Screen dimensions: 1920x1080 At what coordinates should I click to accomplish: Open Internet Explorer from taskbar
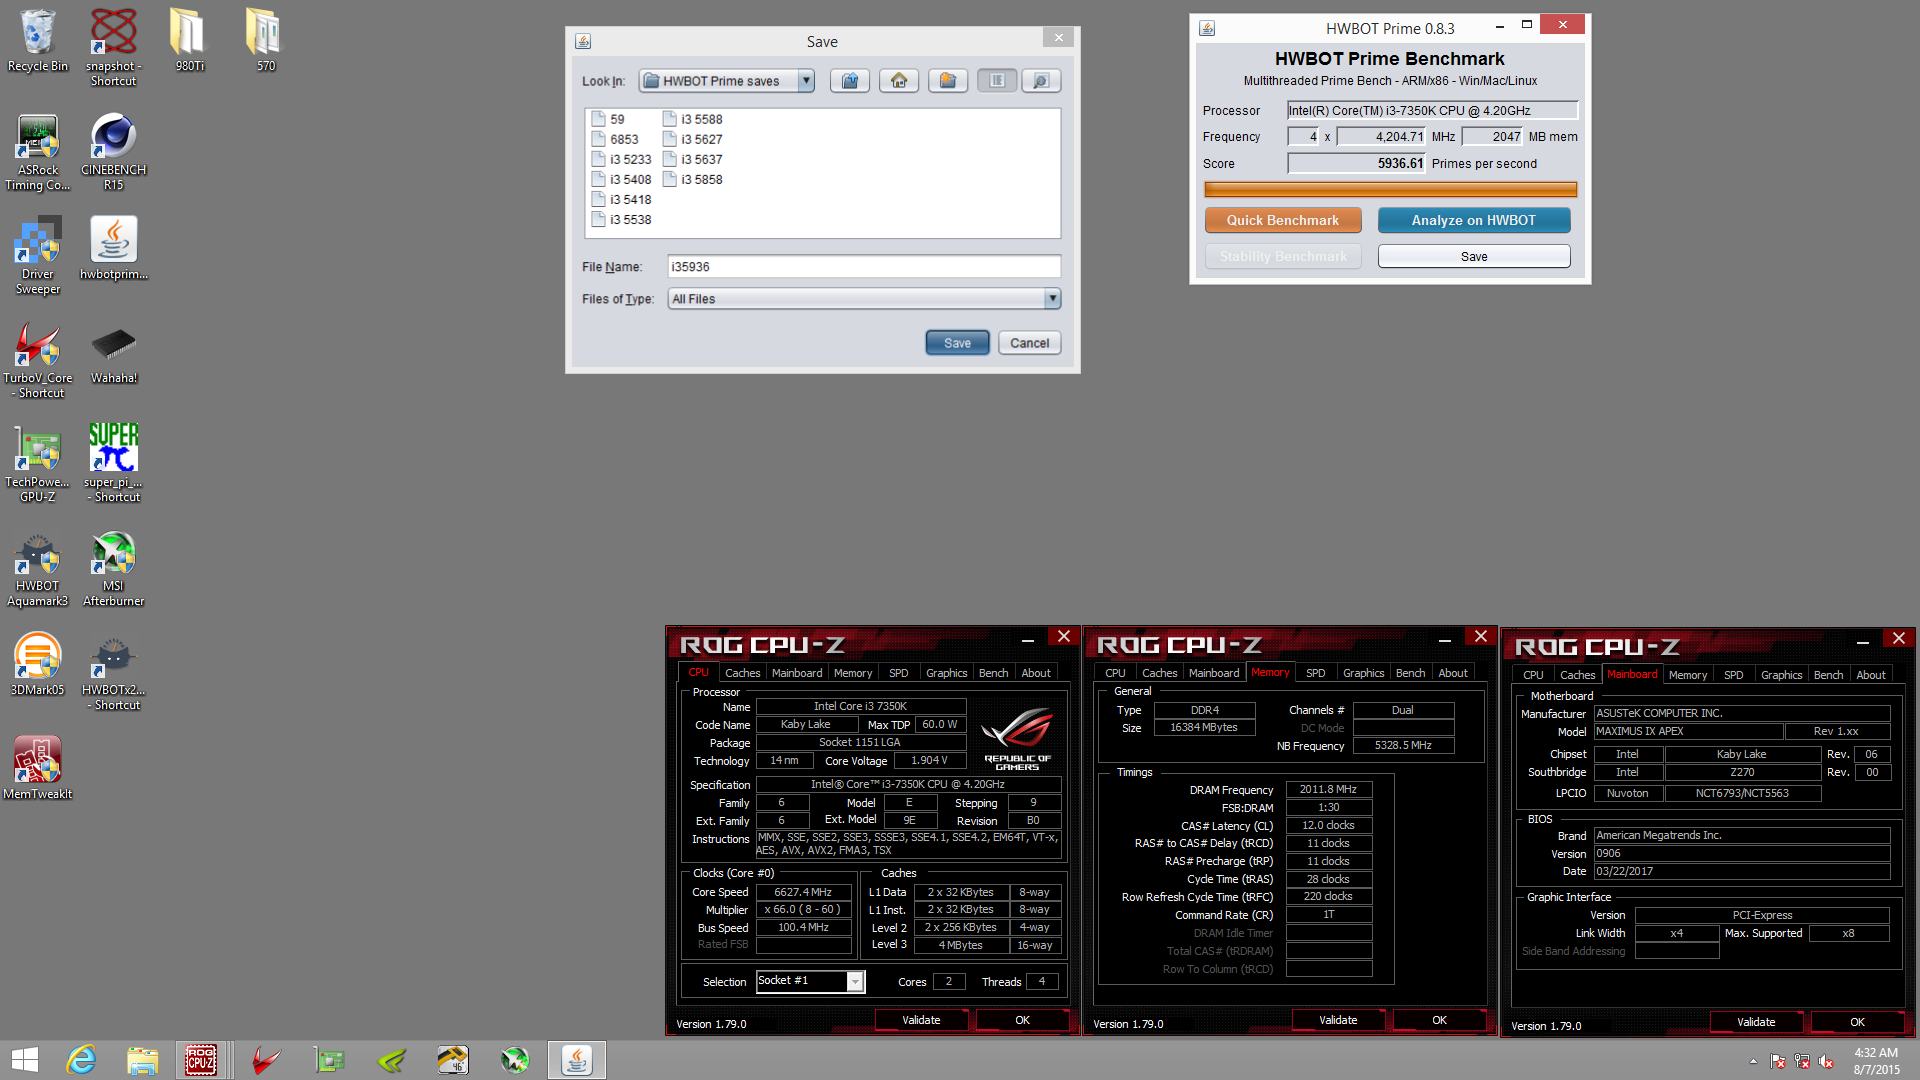tap(81, 1060)
